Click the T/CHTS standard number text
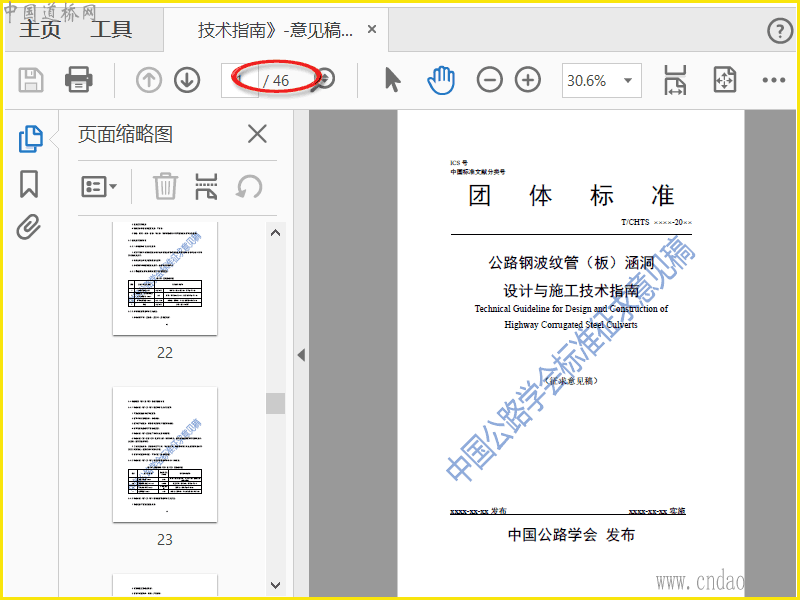This screenshot has width=800, height=600. click(x=657, y=222)
